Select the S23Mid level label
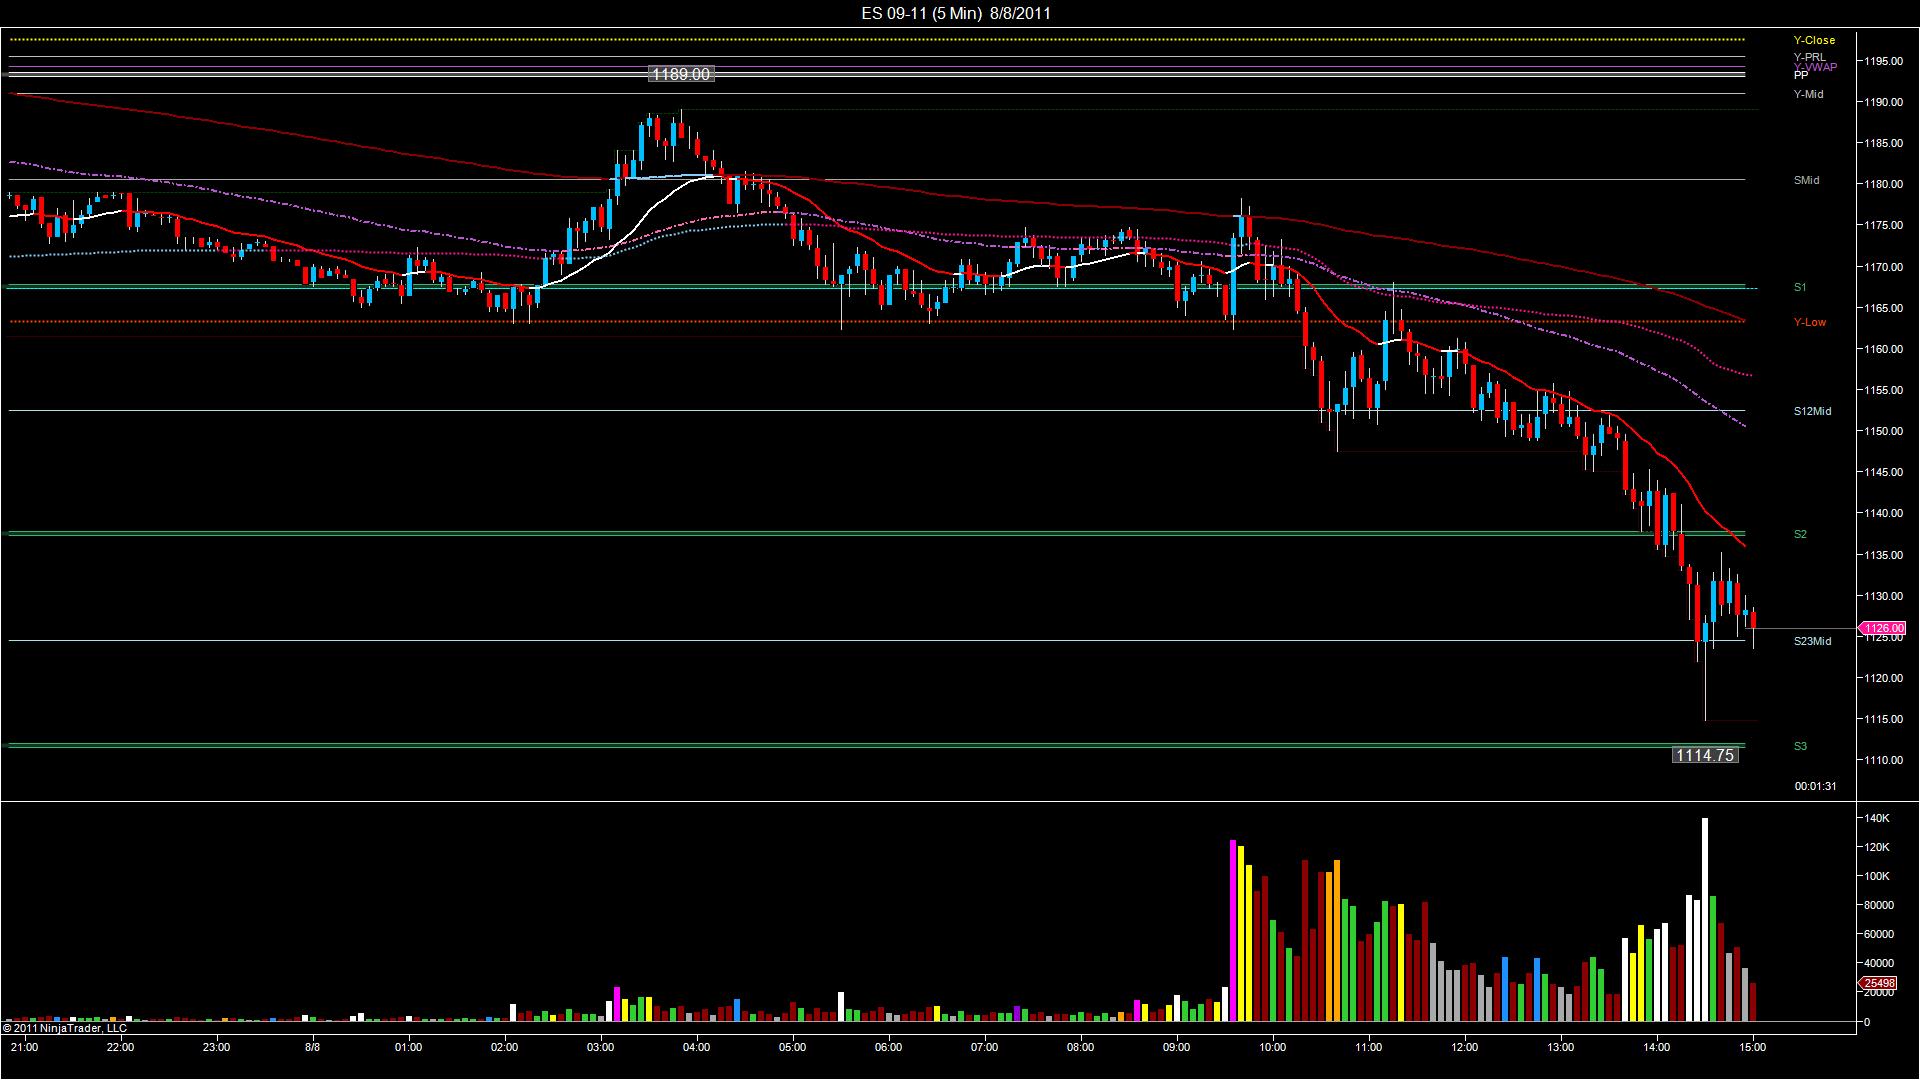 (x=1812, y=641)
